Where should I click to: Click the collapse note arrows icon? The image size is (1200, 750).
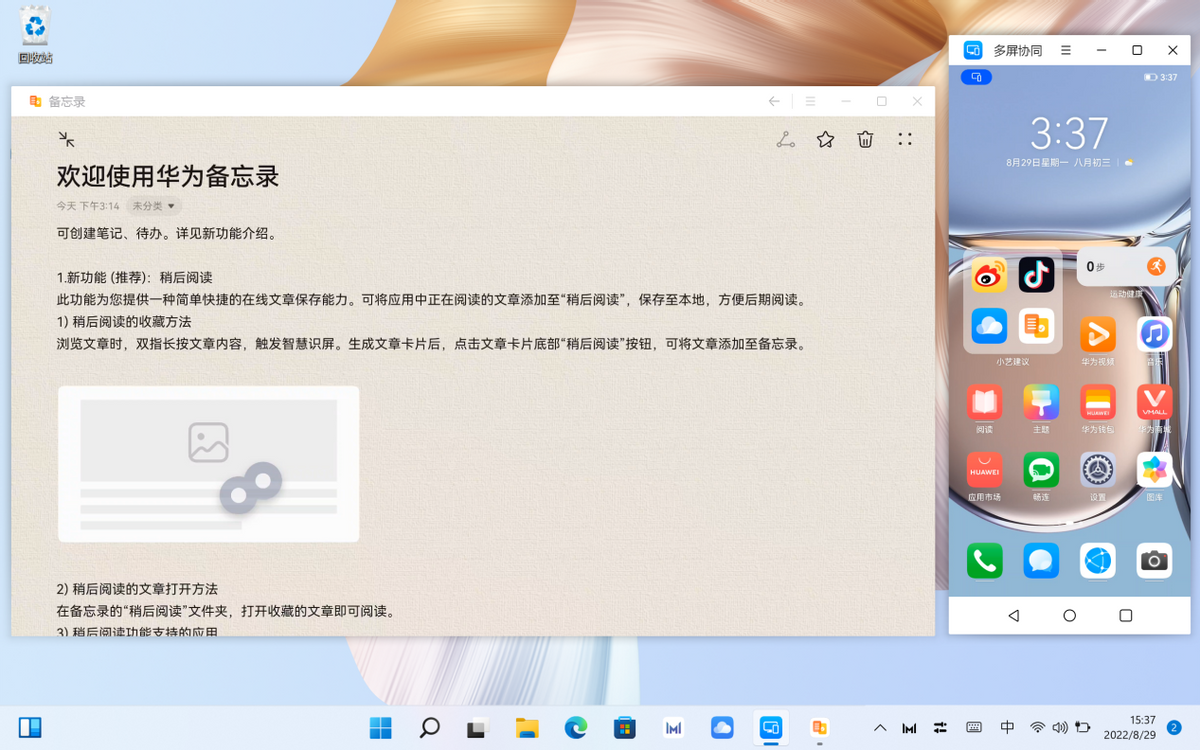[67, 140]
